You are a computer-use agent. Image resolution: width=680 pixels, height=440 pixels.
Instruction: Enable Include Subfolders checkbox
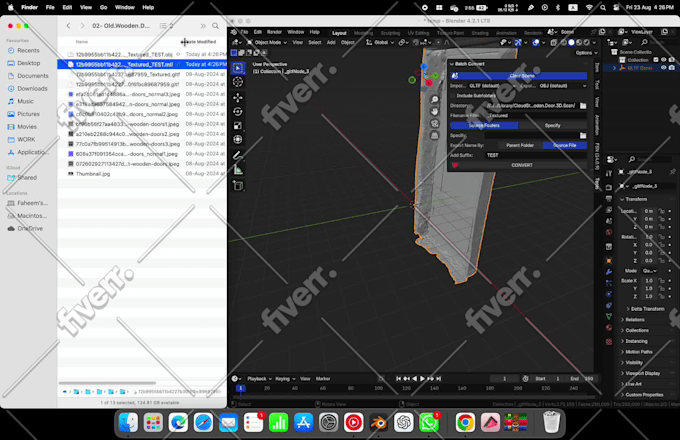(x=454, y=95)
